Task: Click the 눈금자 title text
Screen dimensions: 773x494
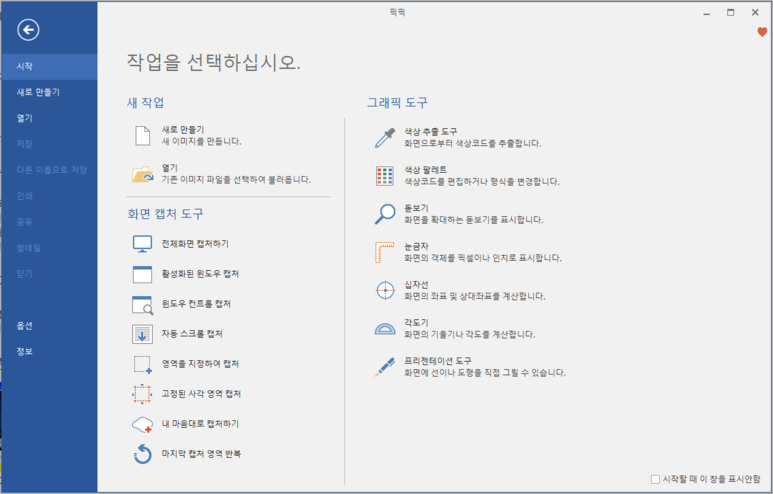Action: point(417,247)
